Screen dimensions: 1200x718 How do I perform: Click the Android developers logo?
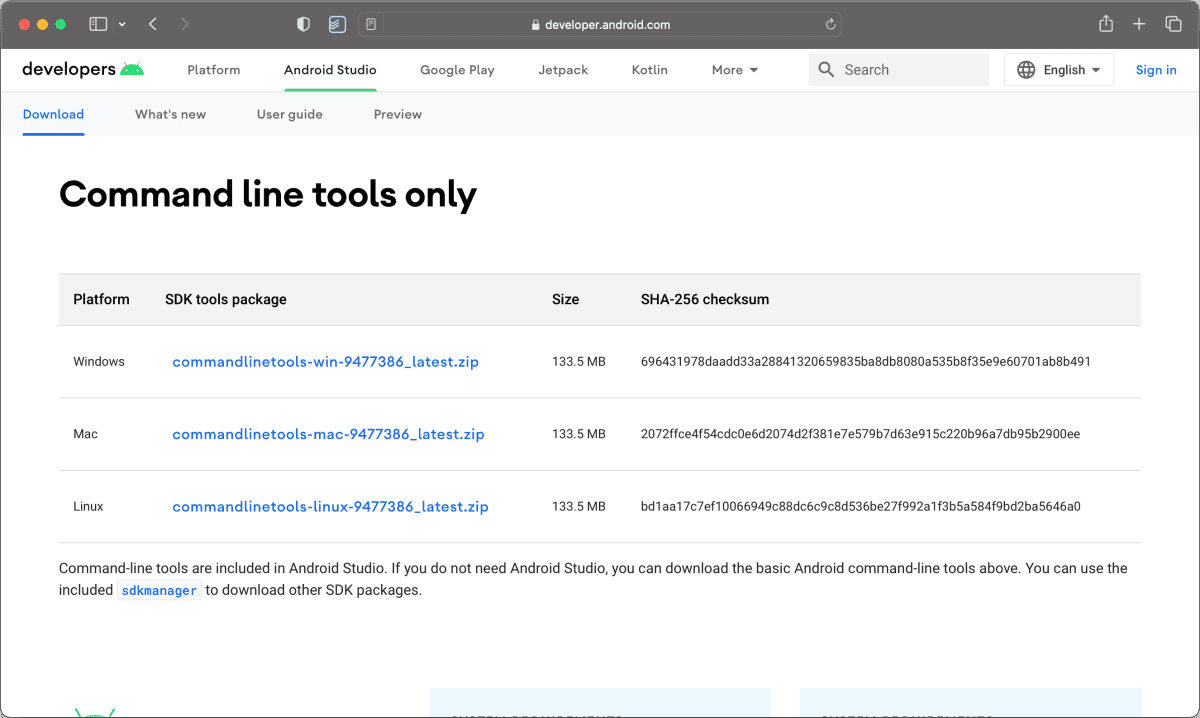tap(83, 69)
